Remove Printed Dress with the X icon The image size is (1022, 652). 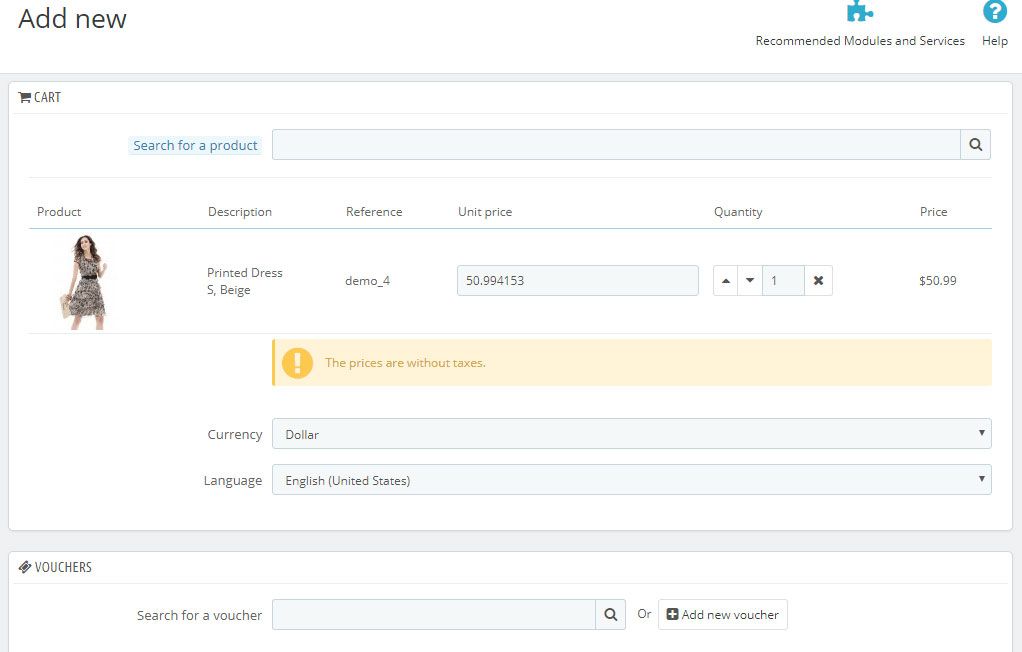click(818, 281)
